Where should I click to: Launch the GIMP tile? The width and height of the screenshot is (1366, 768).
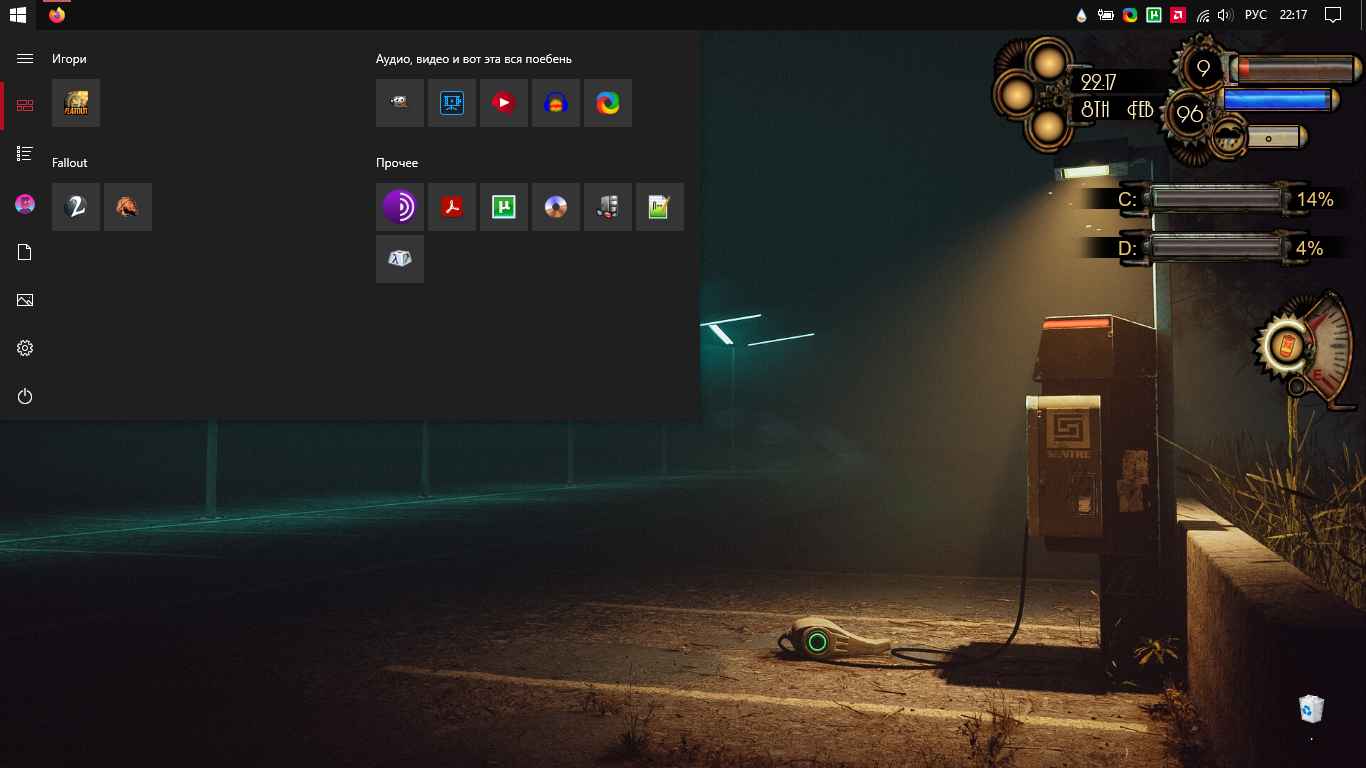tap(400, 103)
